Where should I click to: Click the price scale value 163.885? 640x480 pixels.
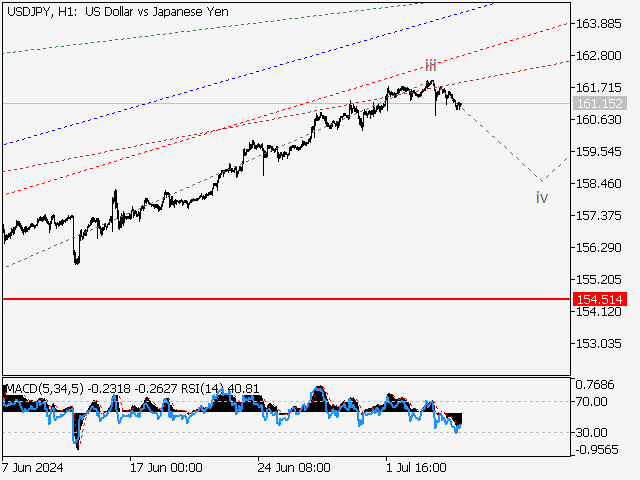[598, 24]
